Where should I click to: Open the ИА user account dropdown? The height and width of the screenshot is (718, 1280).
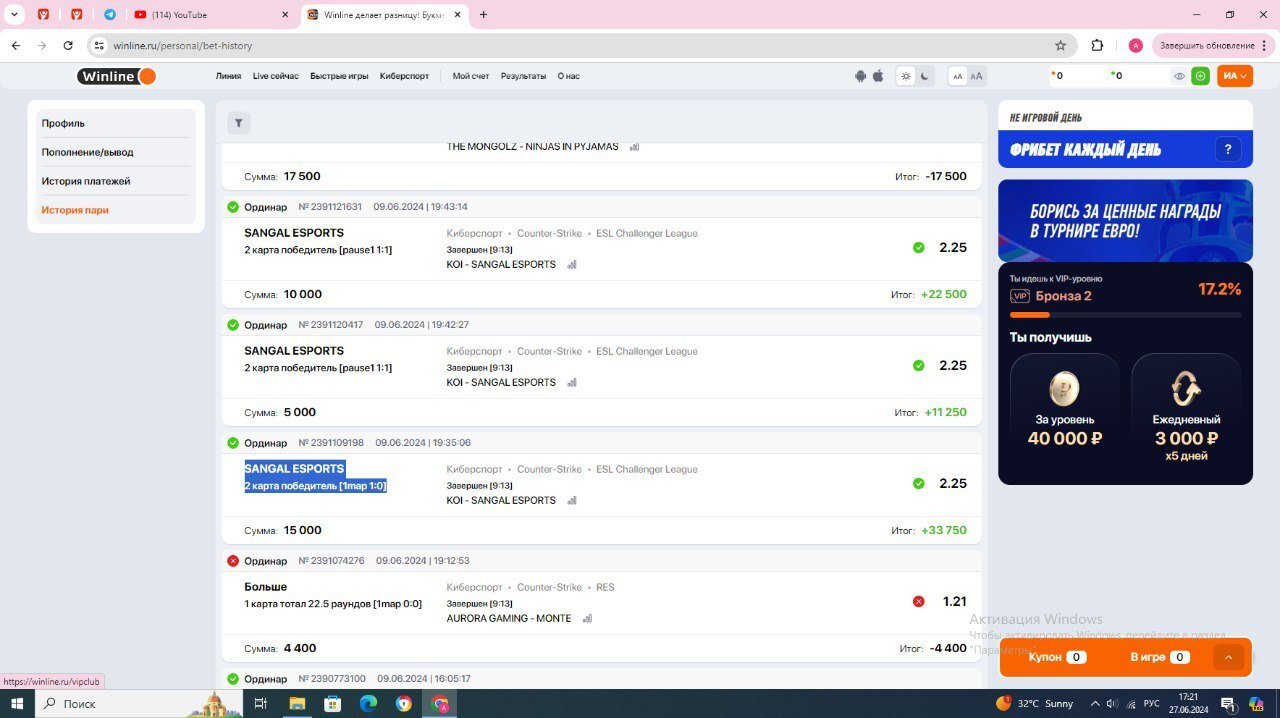point(1234,76)
